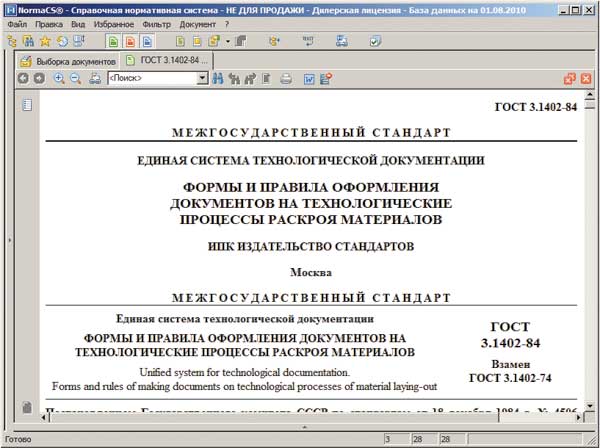This screenshot has width=600, height=448.
Task: Open the Фильтр menu
Action: [155, 23]
